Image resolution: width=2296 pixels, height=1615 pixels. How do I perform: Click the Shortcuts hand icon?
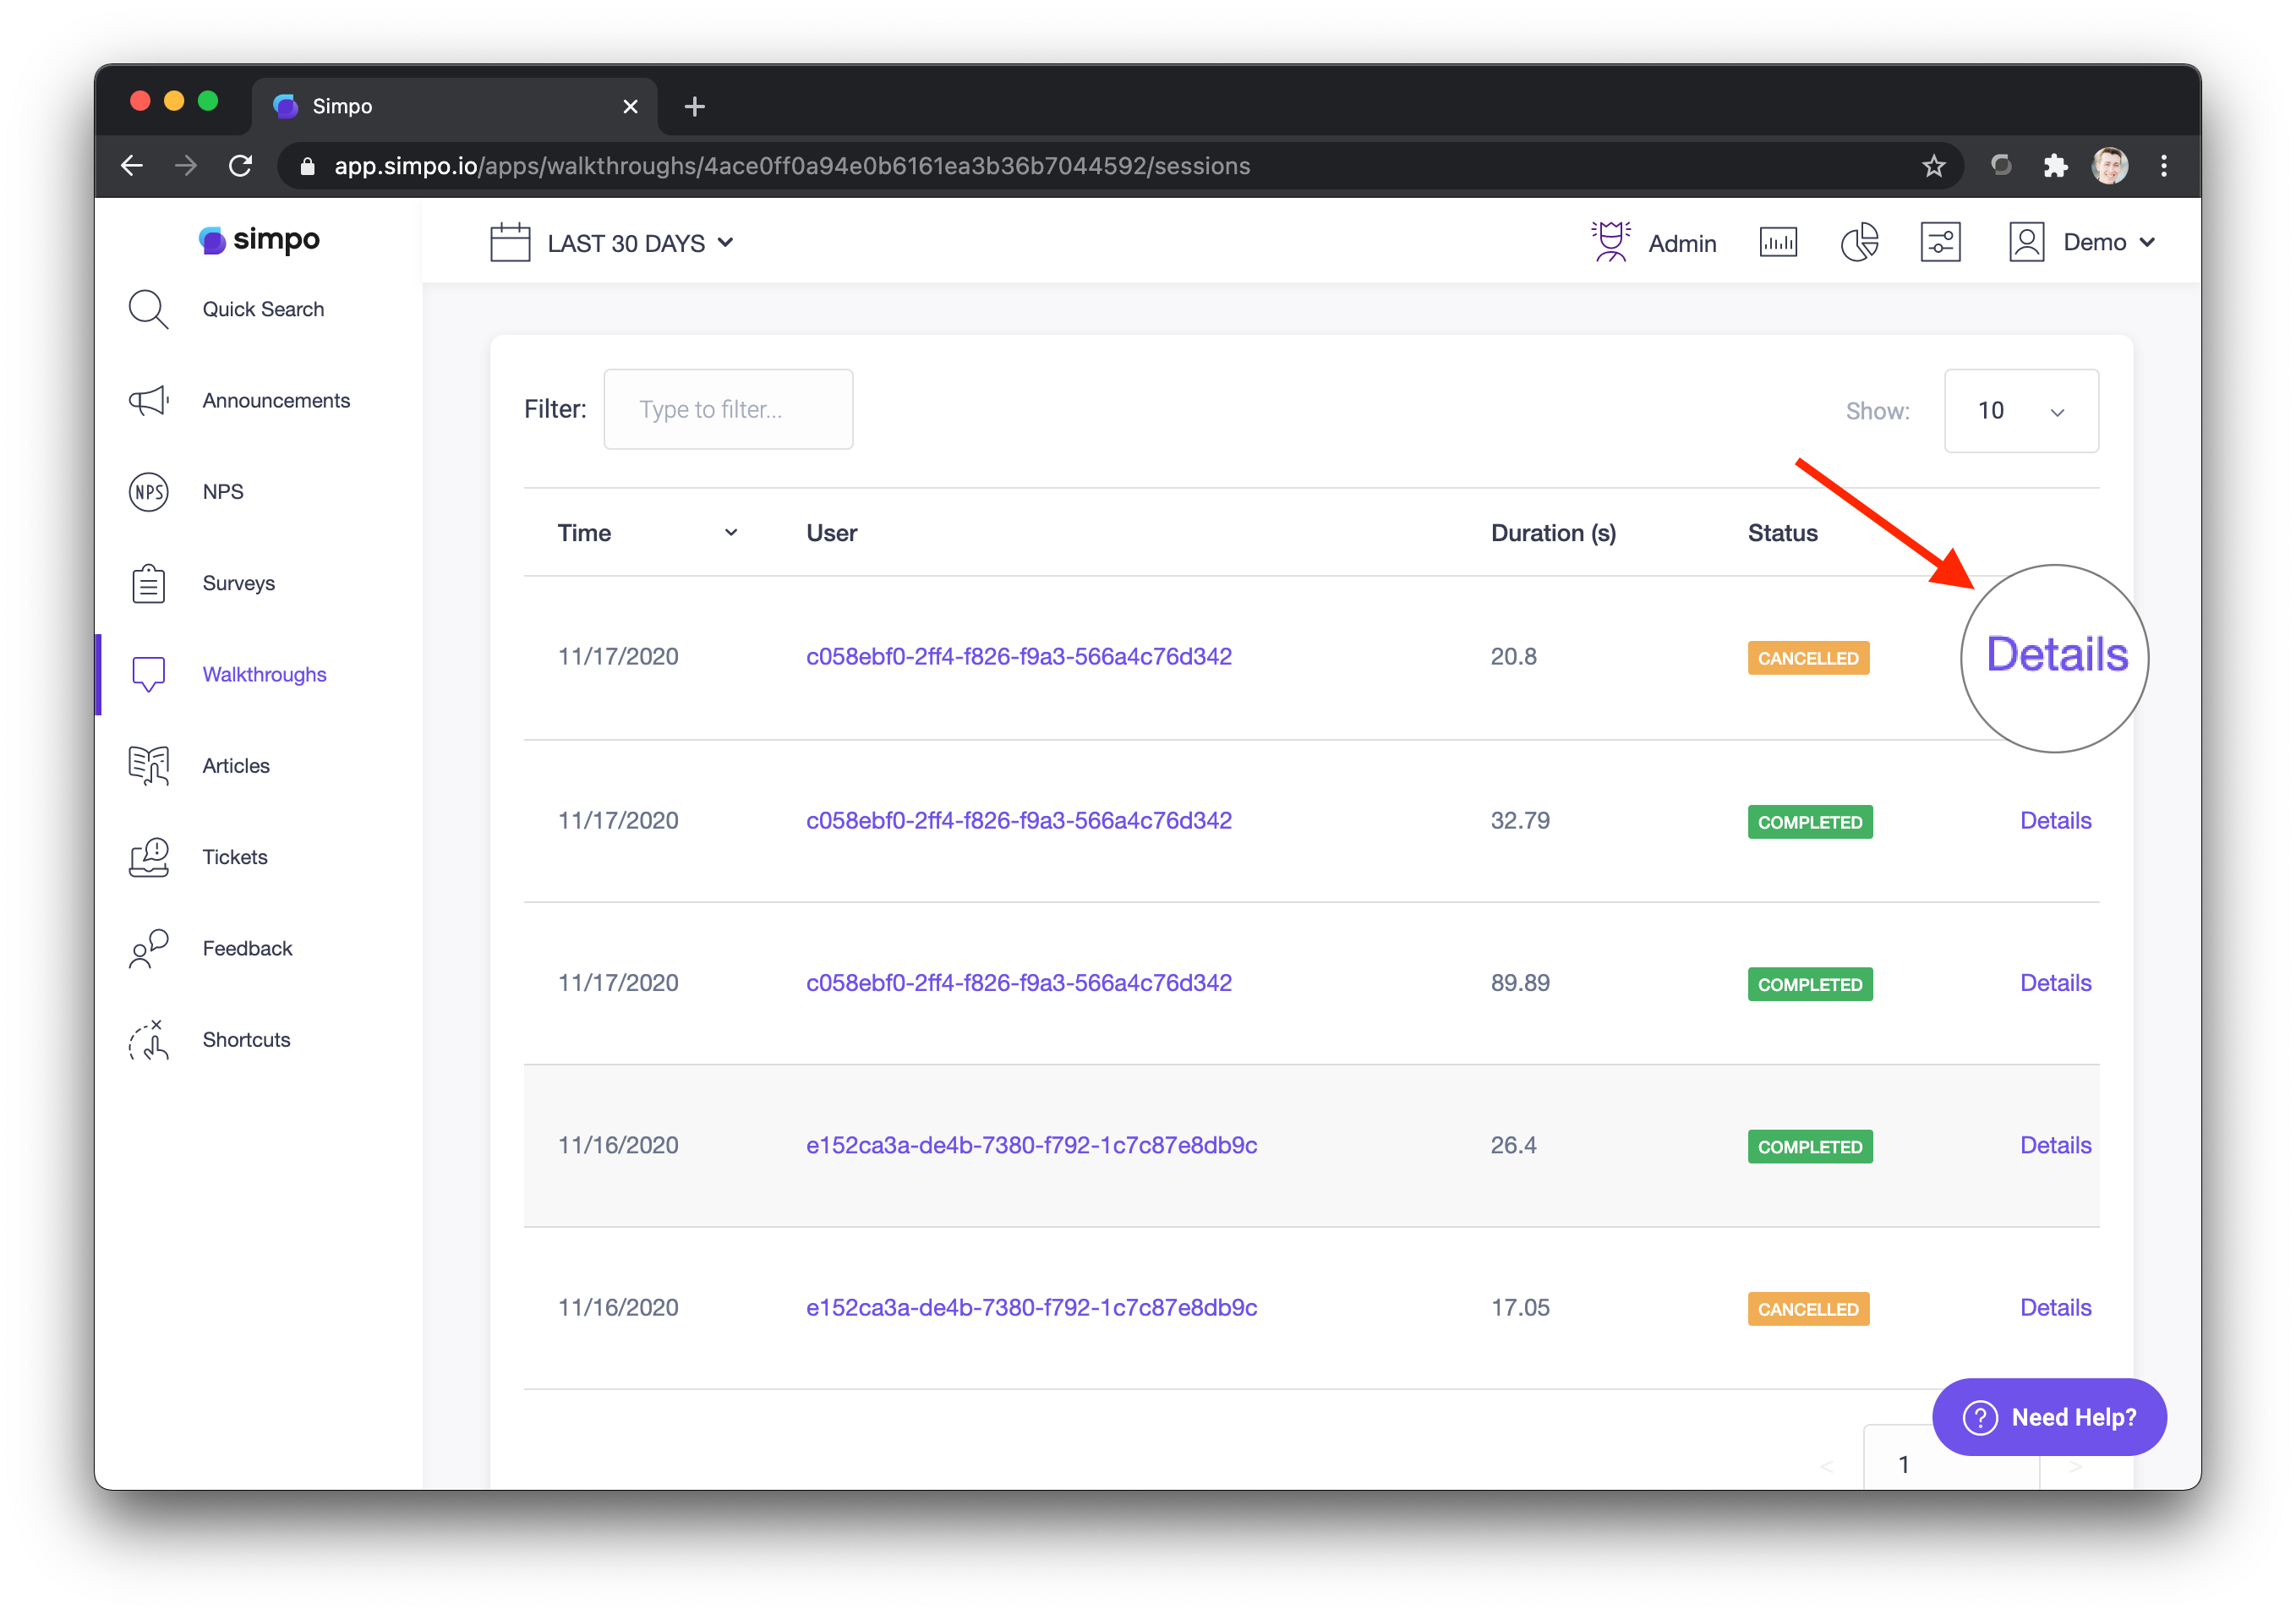148,1040
